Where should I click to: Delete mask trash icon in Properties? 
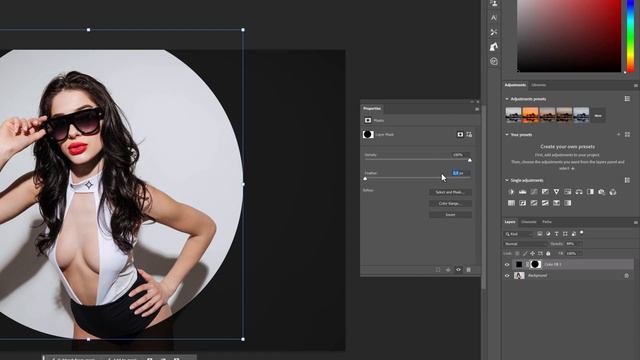coord(469,270)
